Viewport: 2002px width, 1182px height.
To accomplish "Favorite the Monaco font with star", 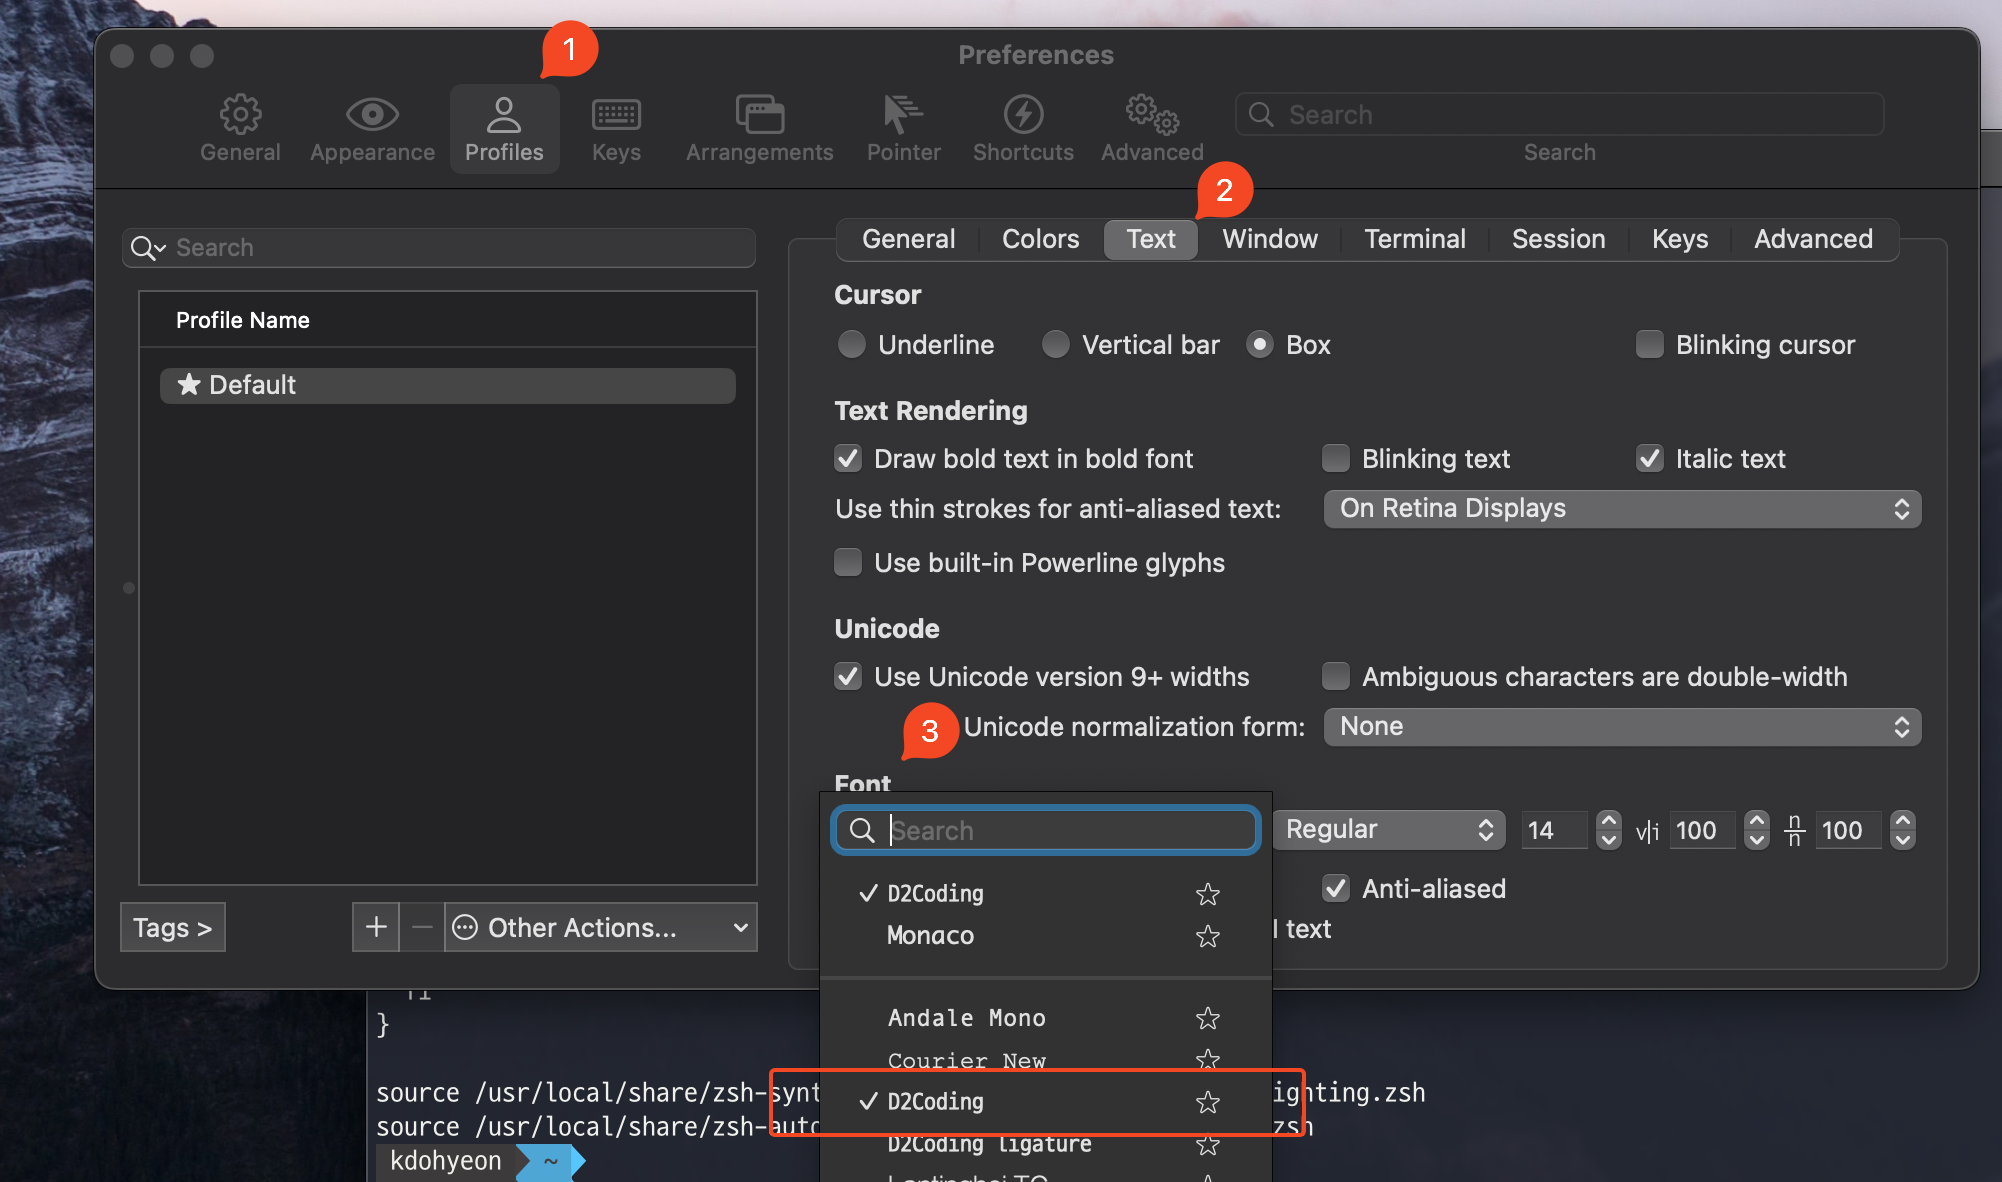I will pos(1208,936).
